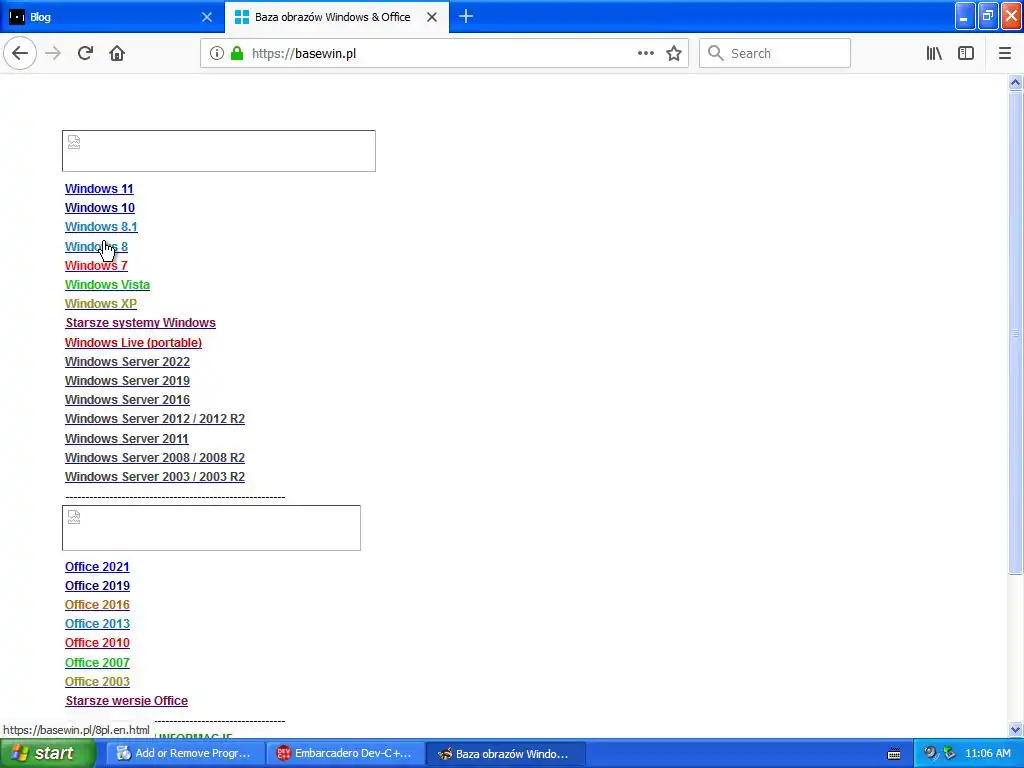
Task: Restore down the browser window
Action: click(988, 16)
